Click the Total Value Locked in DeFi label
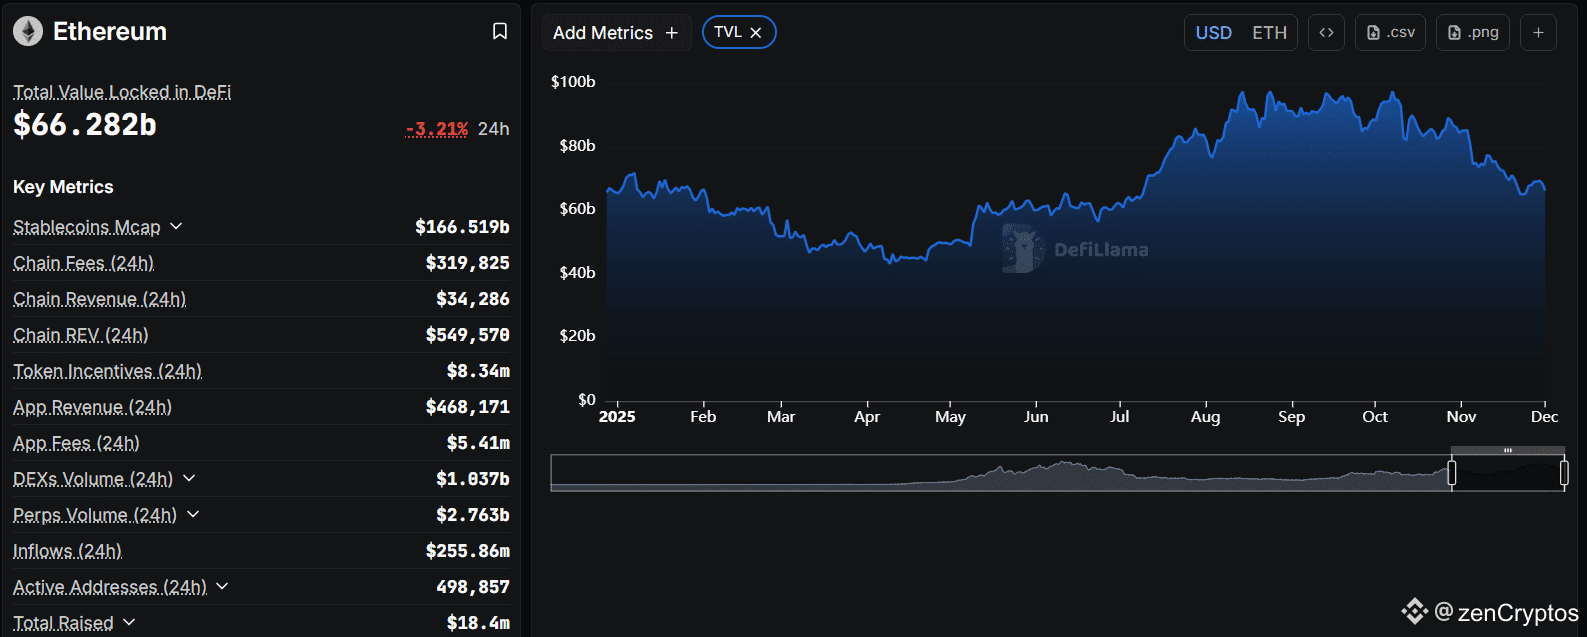The height and width of the screenshot is (637, 1587). tap(122, 92)
